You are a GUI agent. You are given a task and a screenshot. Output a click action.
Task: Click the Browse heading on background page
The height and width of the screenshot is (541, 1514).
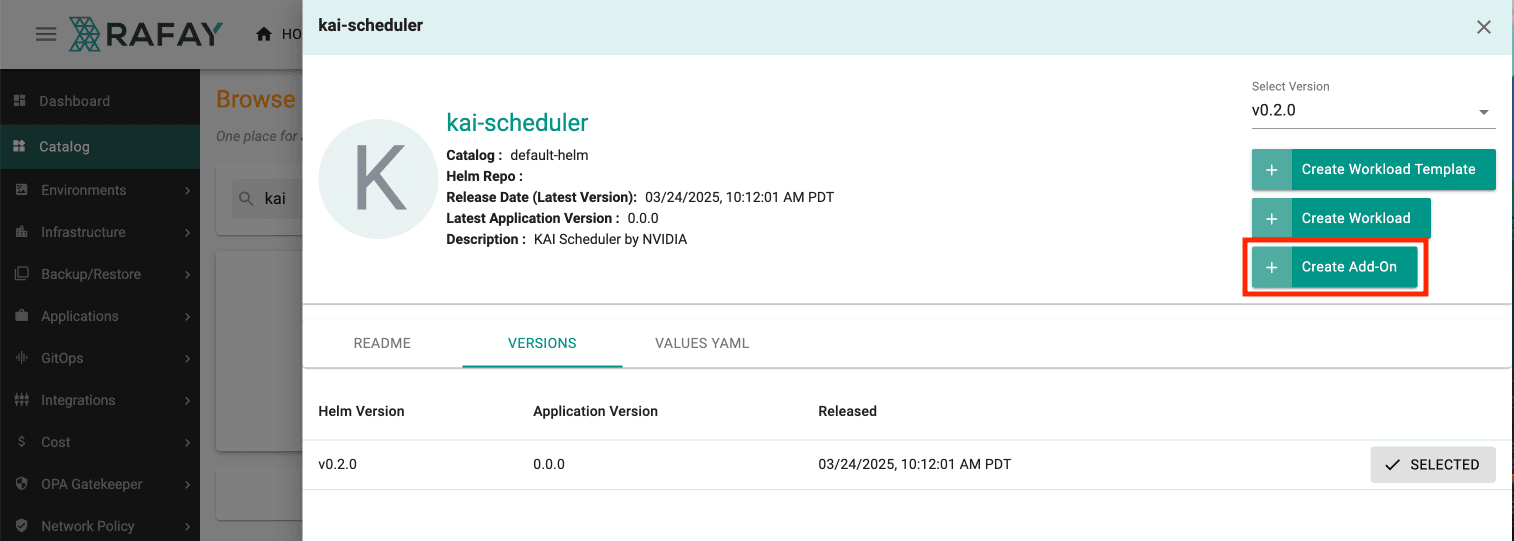(x=256, y=99)
